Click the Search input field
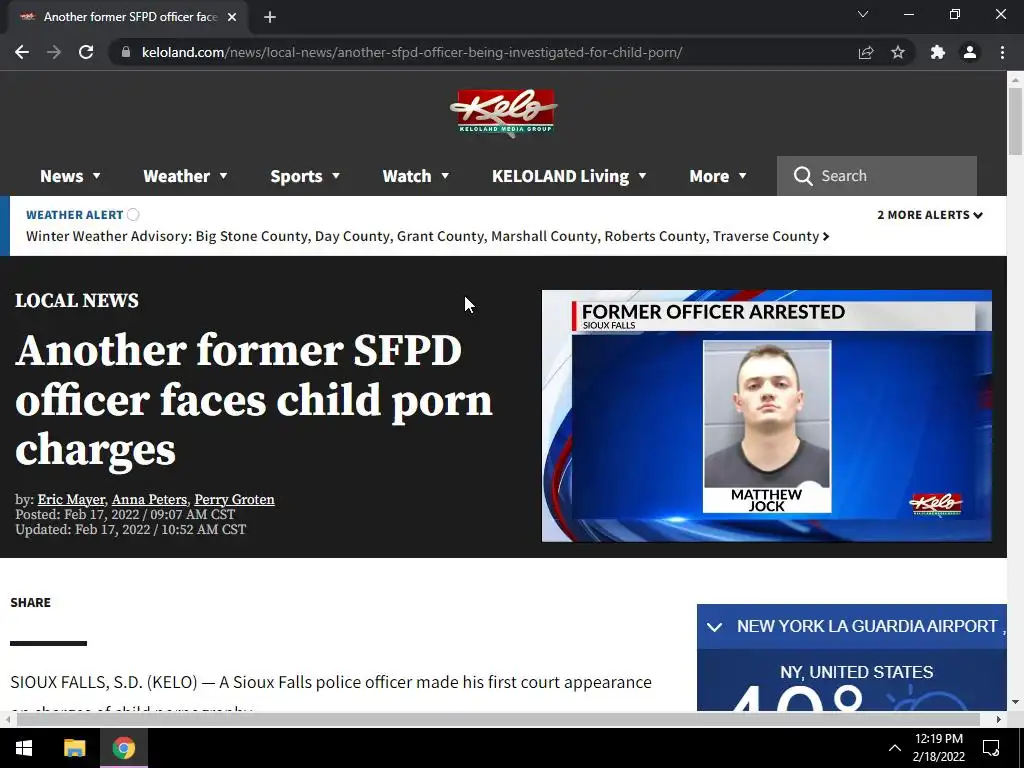This screenshot has width=1024, height=768. pyautogui.click(x=876, y=176)
